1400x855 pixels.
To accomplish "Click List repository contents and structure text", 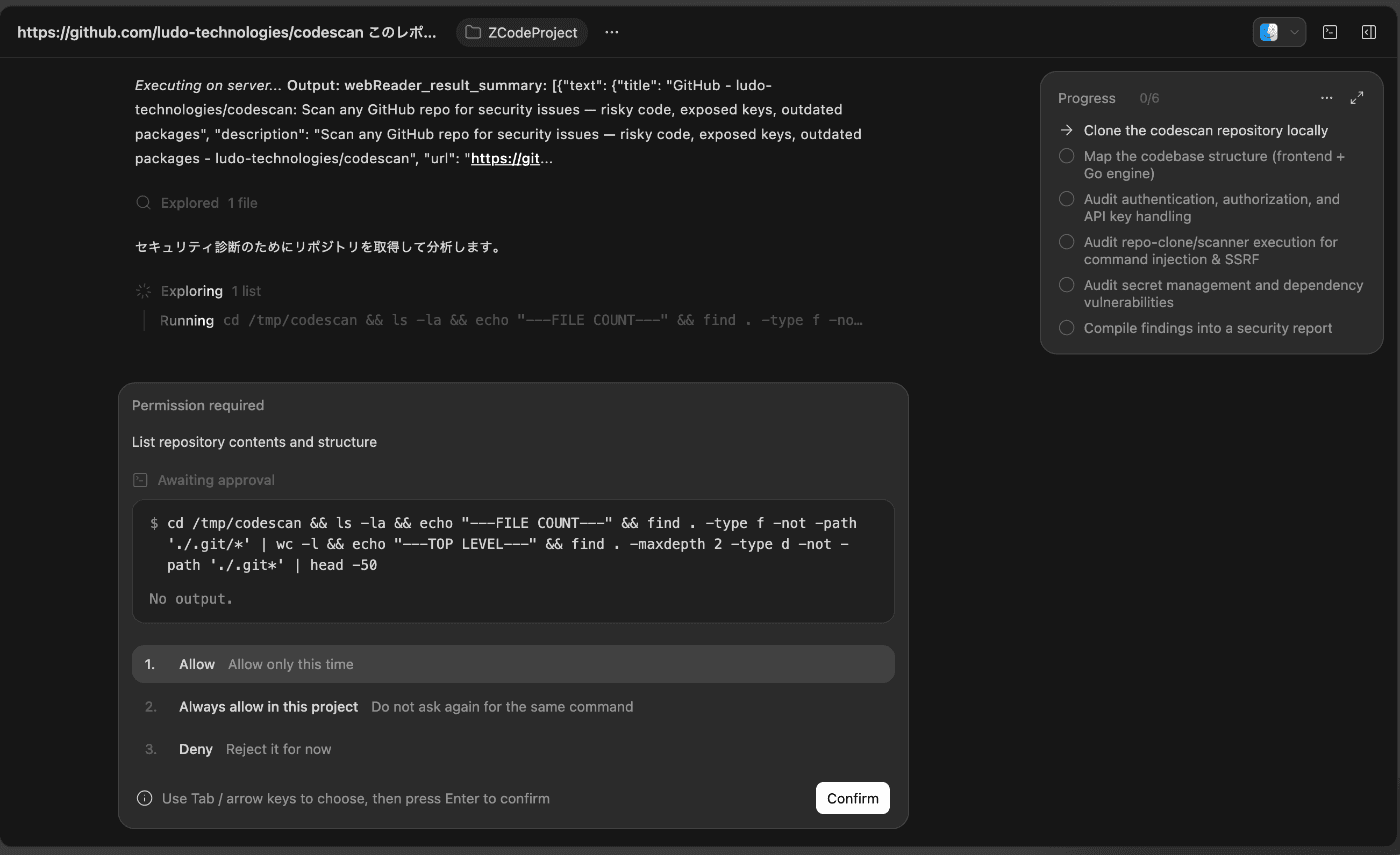I will (254, 442).
